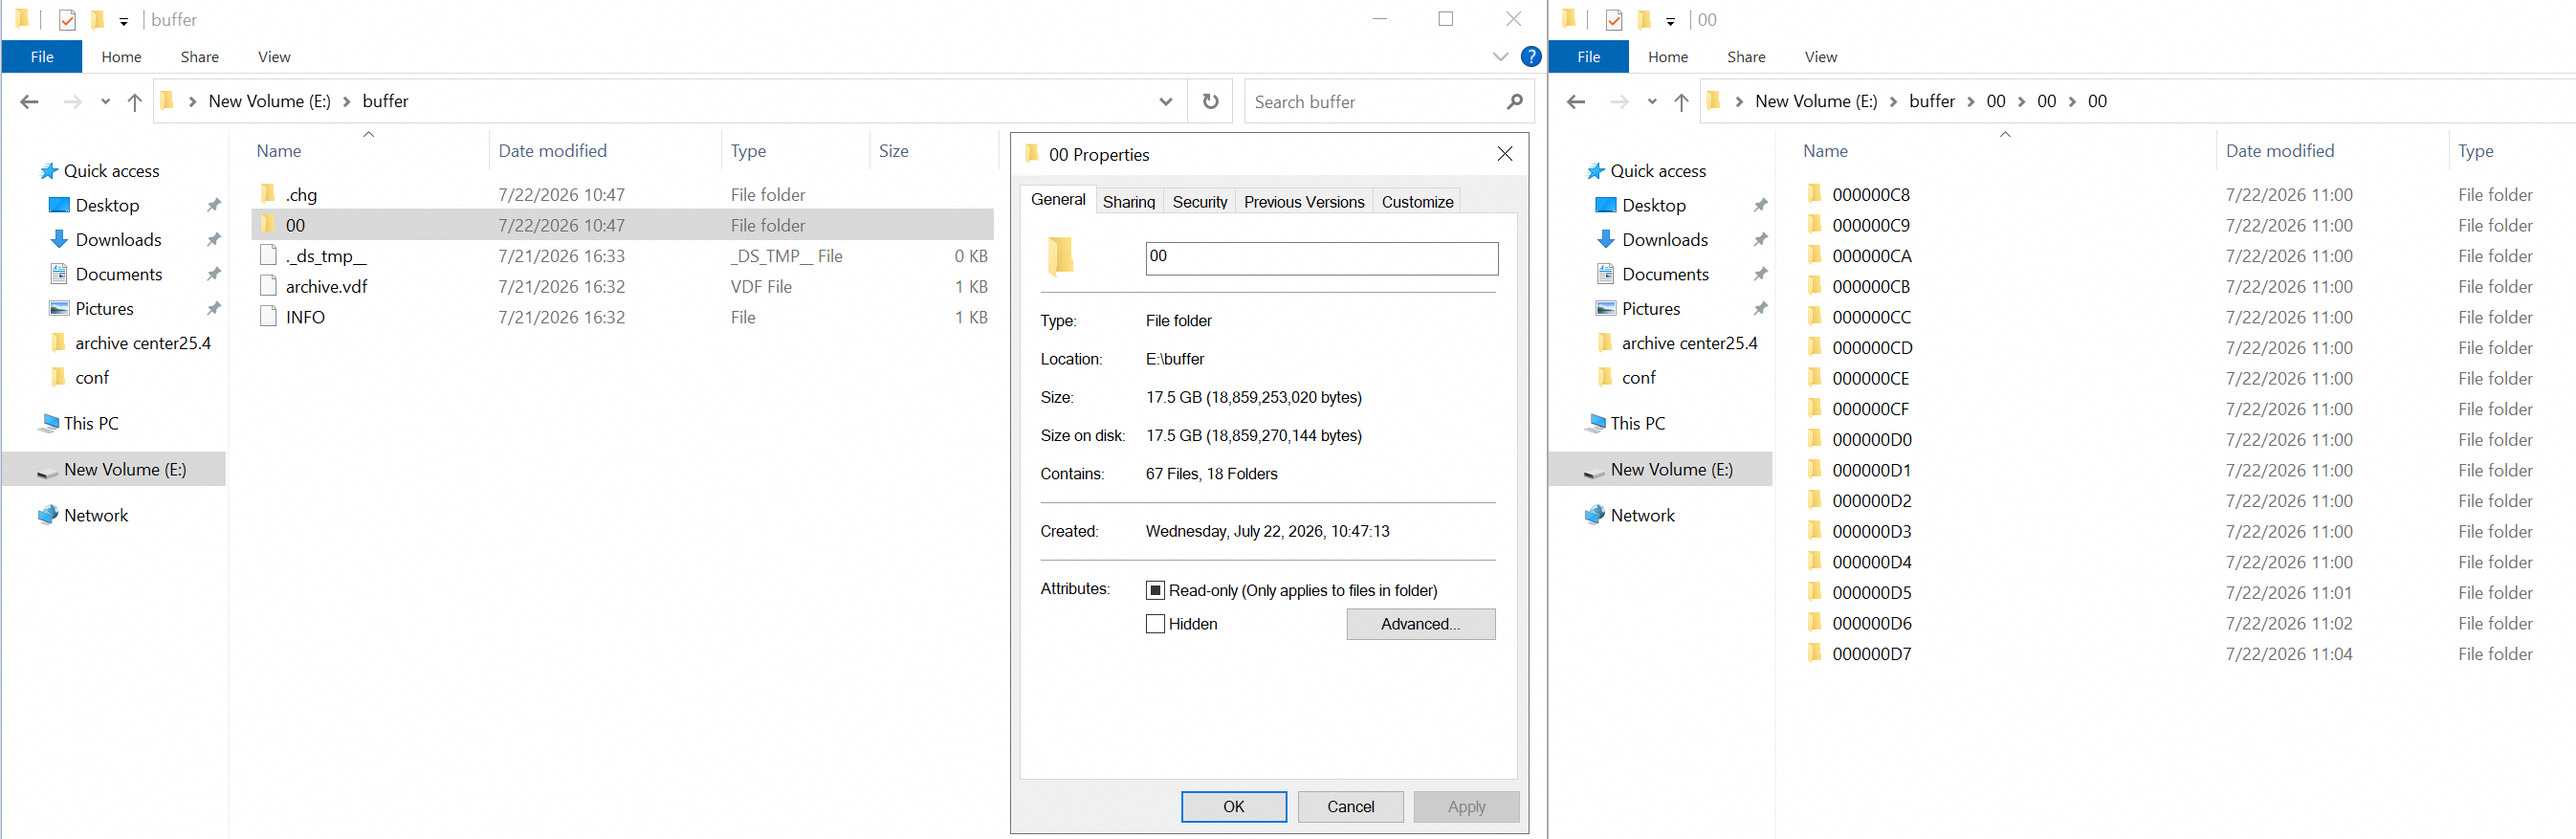Select the archive.vdf file
Viewport: 2576px width, 839px height.
pos(326,287)
